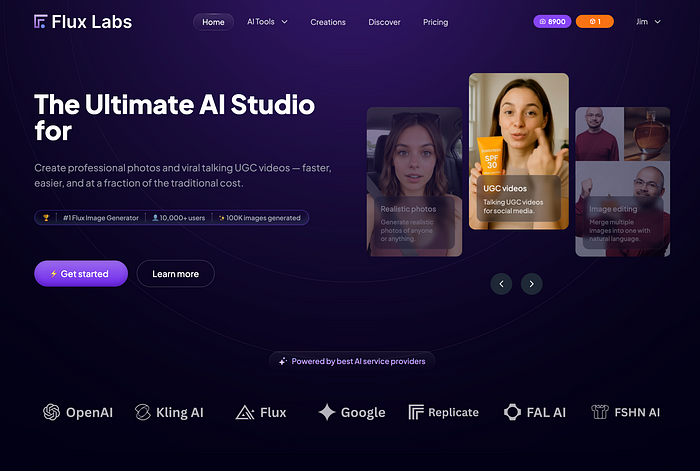Show the next carousel slide
The width and height of the screenshot is (700, 471).
(532, 284)
